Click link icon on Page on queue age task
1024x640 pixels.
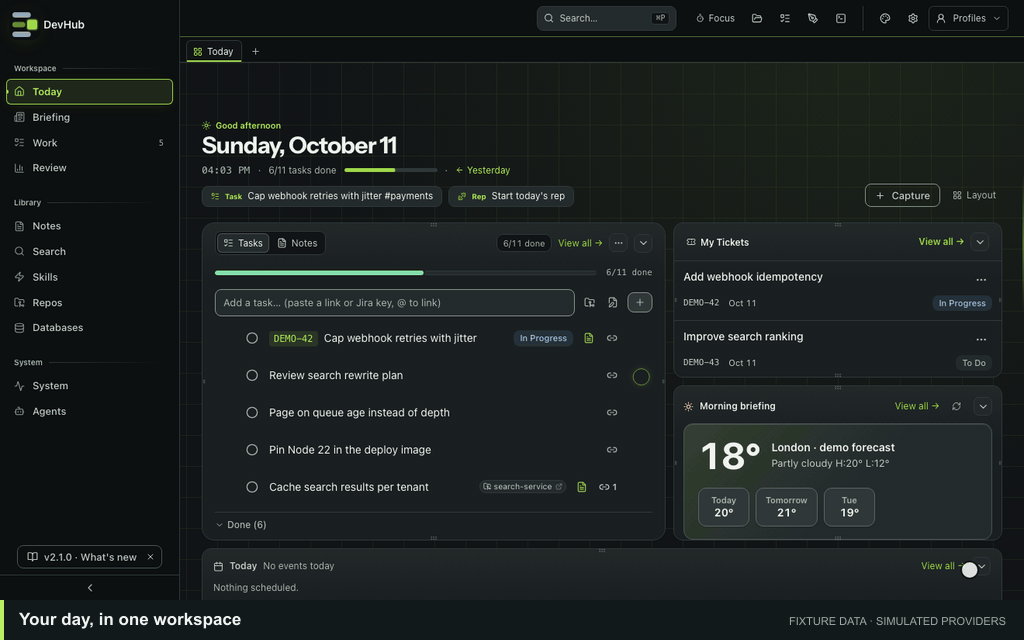pyautogui.click(x=612, y=413)
